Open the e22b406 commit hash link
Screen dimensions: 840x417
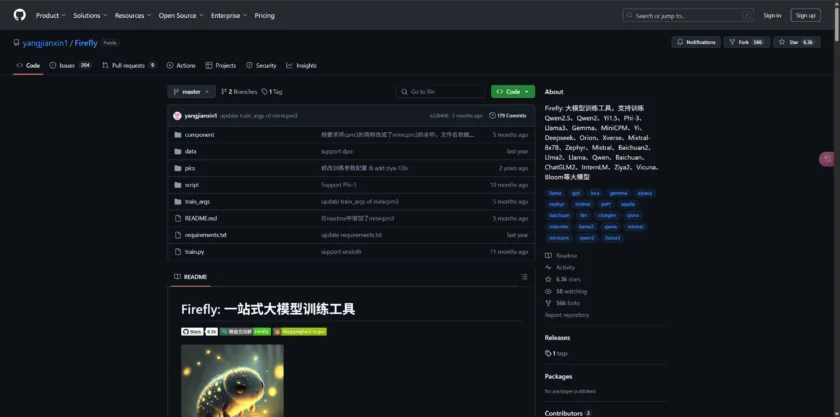439,116
